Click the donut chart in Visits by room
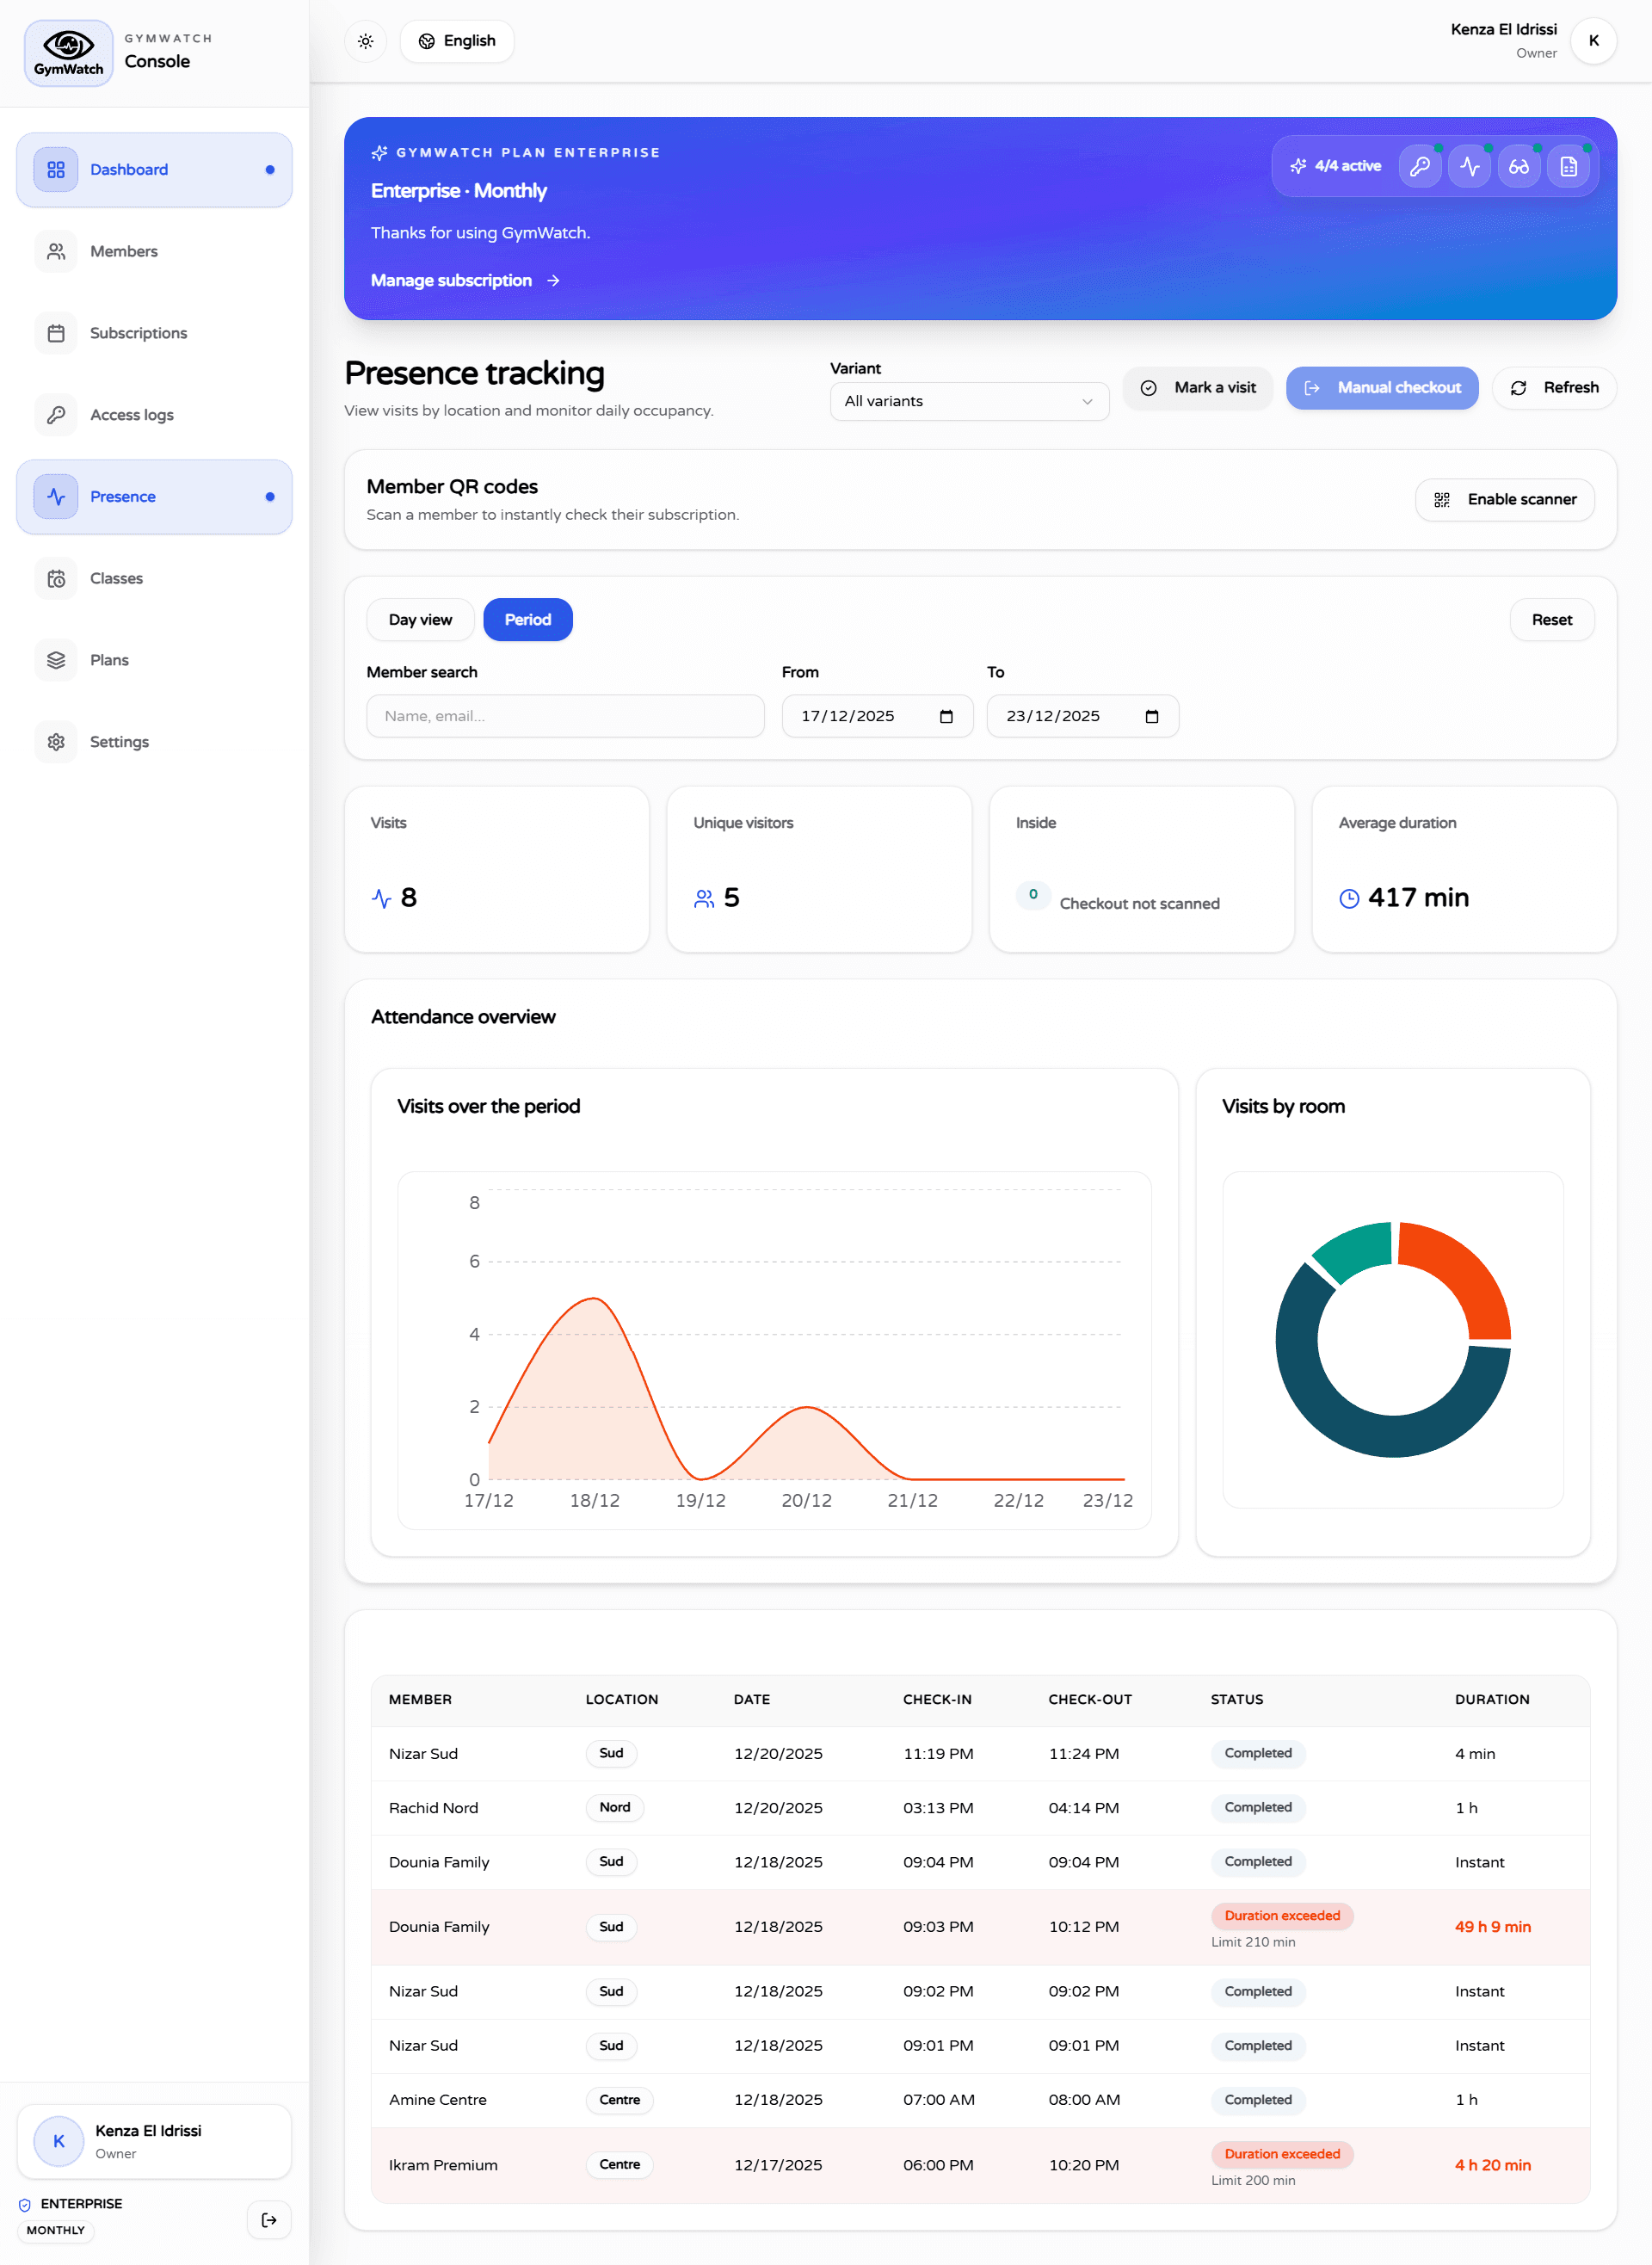Screen dimensions: 1652x2265 [x=1393, y=1342]
